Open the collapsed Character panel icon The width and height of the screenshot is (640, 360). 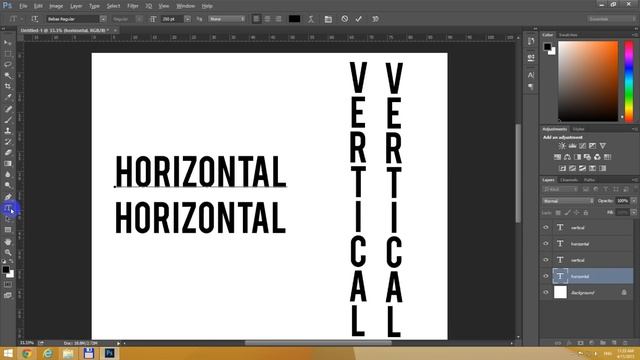[531, 75]
